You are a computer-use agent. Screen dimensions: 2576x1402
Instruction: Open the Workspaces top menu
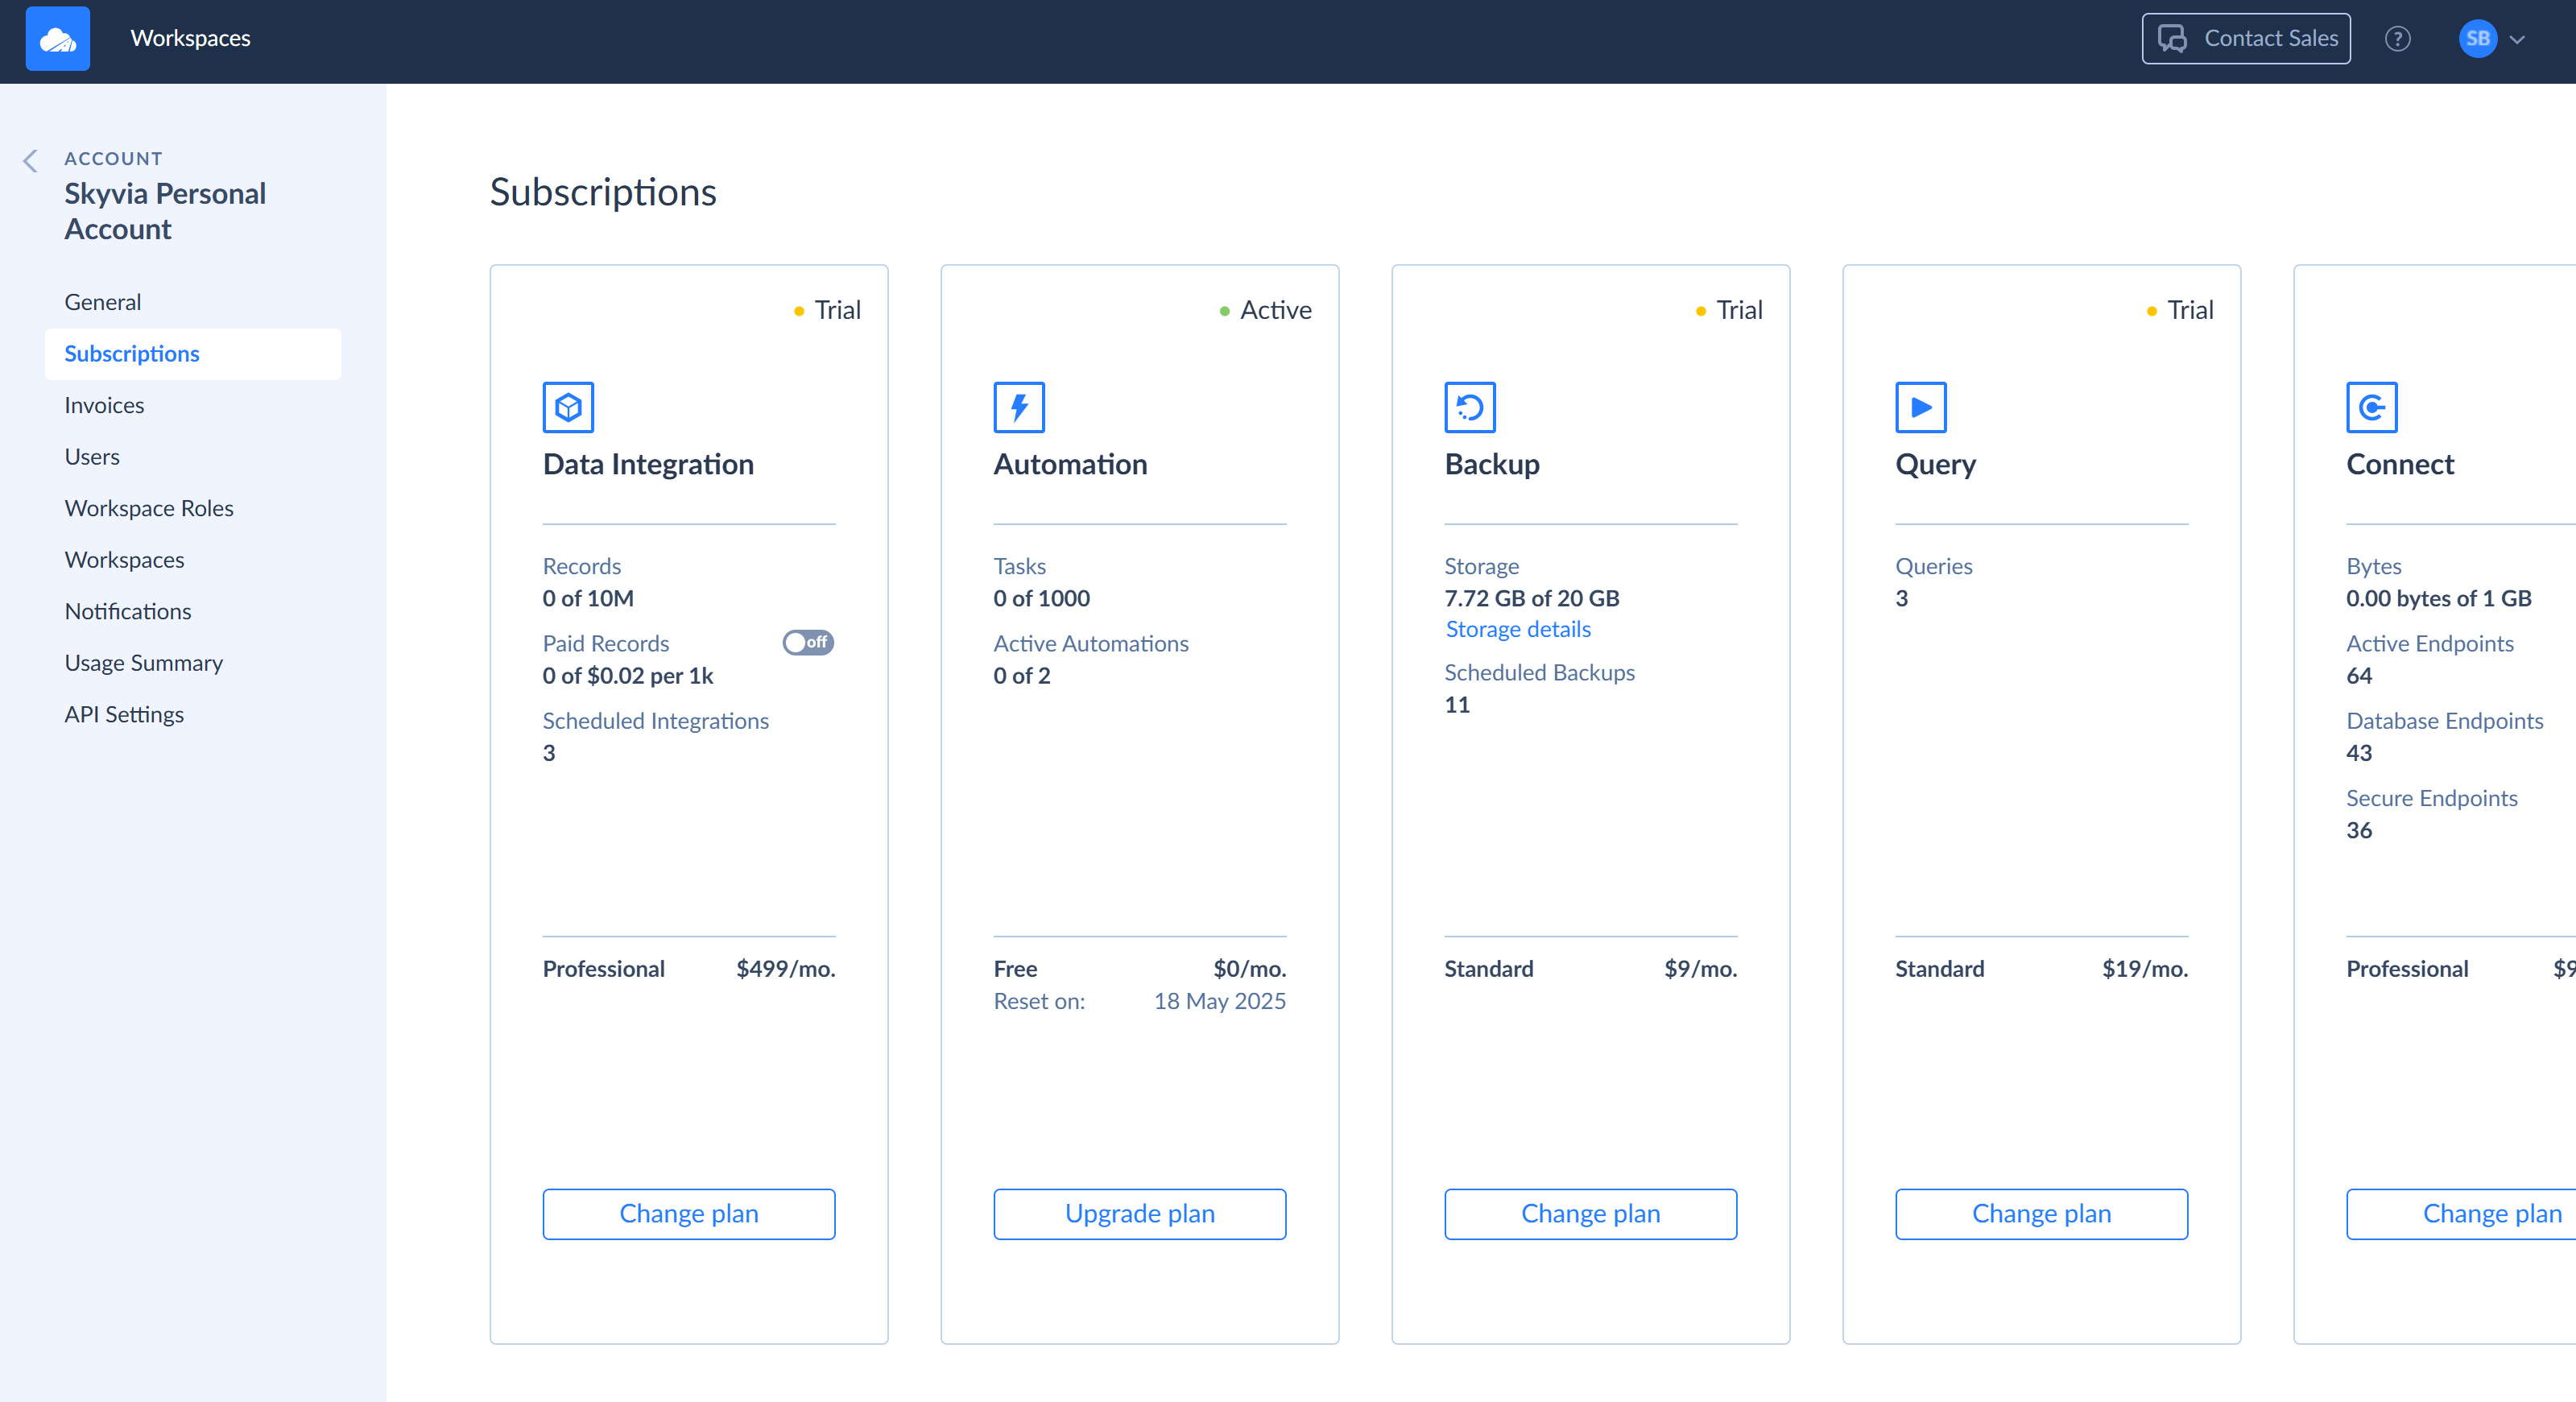click(190, 38)
